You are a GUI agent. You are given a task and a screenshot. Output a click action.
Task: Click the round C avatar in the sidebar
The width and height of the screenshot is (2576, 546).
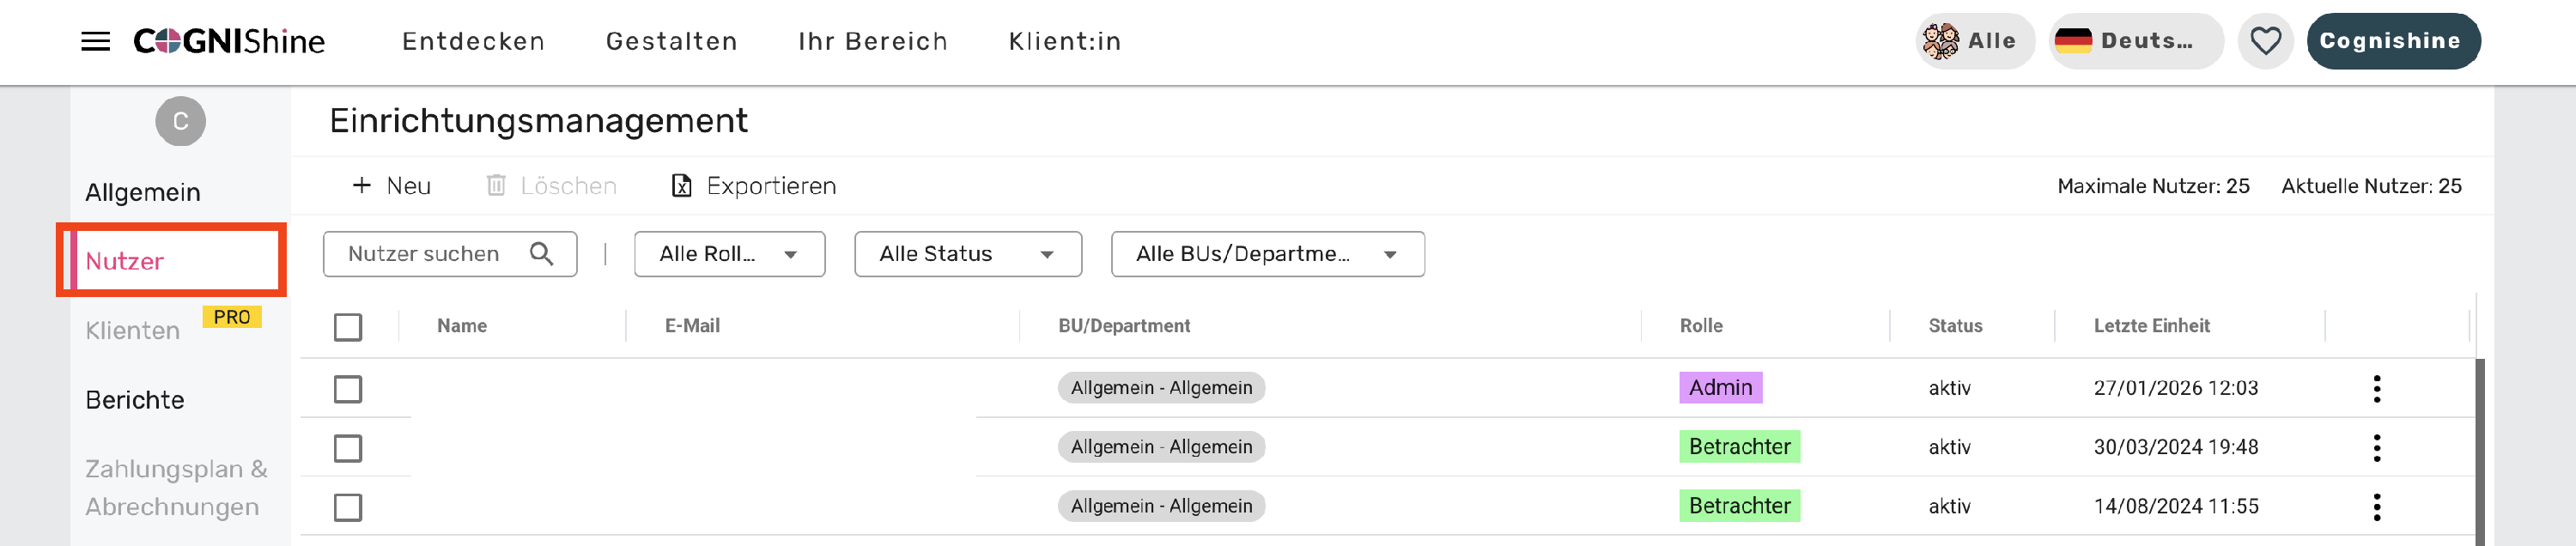[180, 121]
